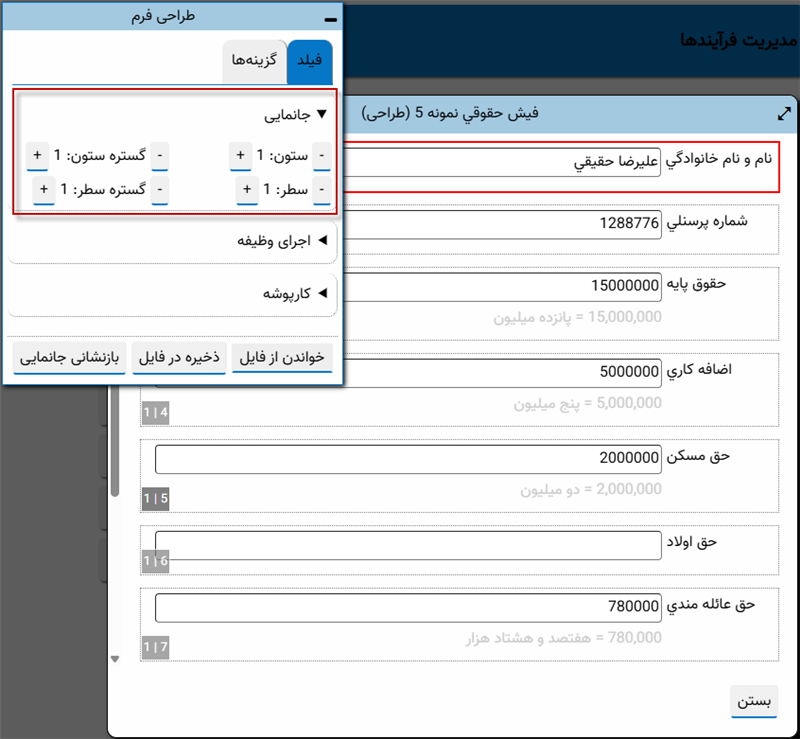Image resolution: width=800 pixels, height=739 pixels.
Task: Click minus next to گستره ستون
Action: coord(160,156)
